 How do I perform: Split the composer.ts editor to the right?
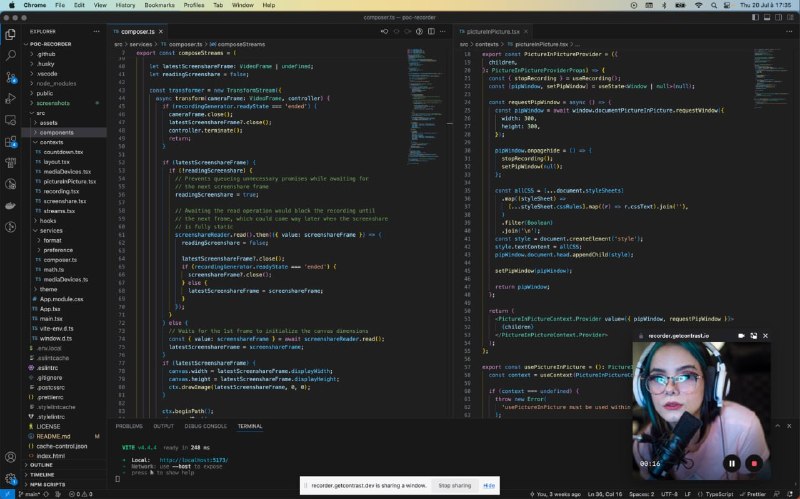[431, 32]
